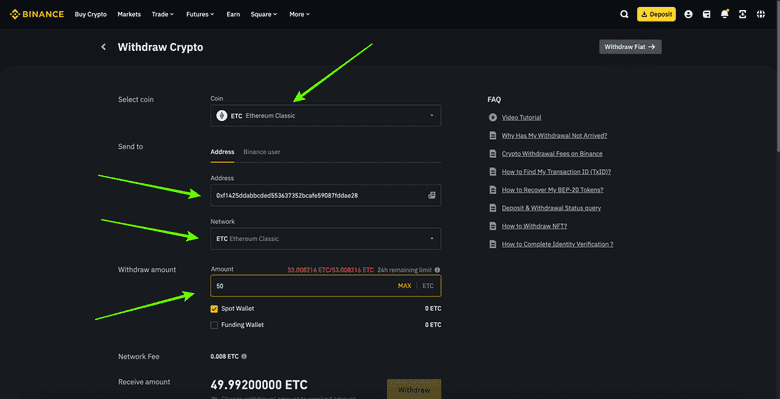Switch to the Binance user tab
The height and width of the screenshot is (399, 780).
coord(262,152)
